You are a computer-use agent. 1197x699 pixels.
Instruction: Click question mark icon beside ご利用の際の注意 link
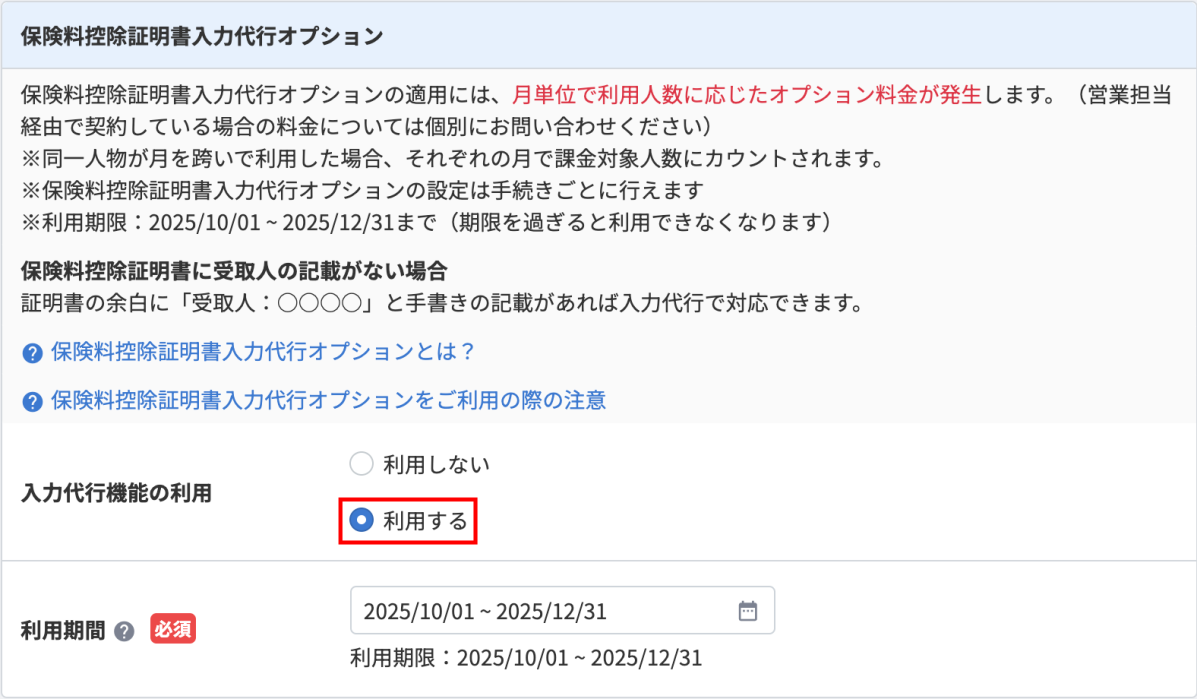[x=32, y=401]
